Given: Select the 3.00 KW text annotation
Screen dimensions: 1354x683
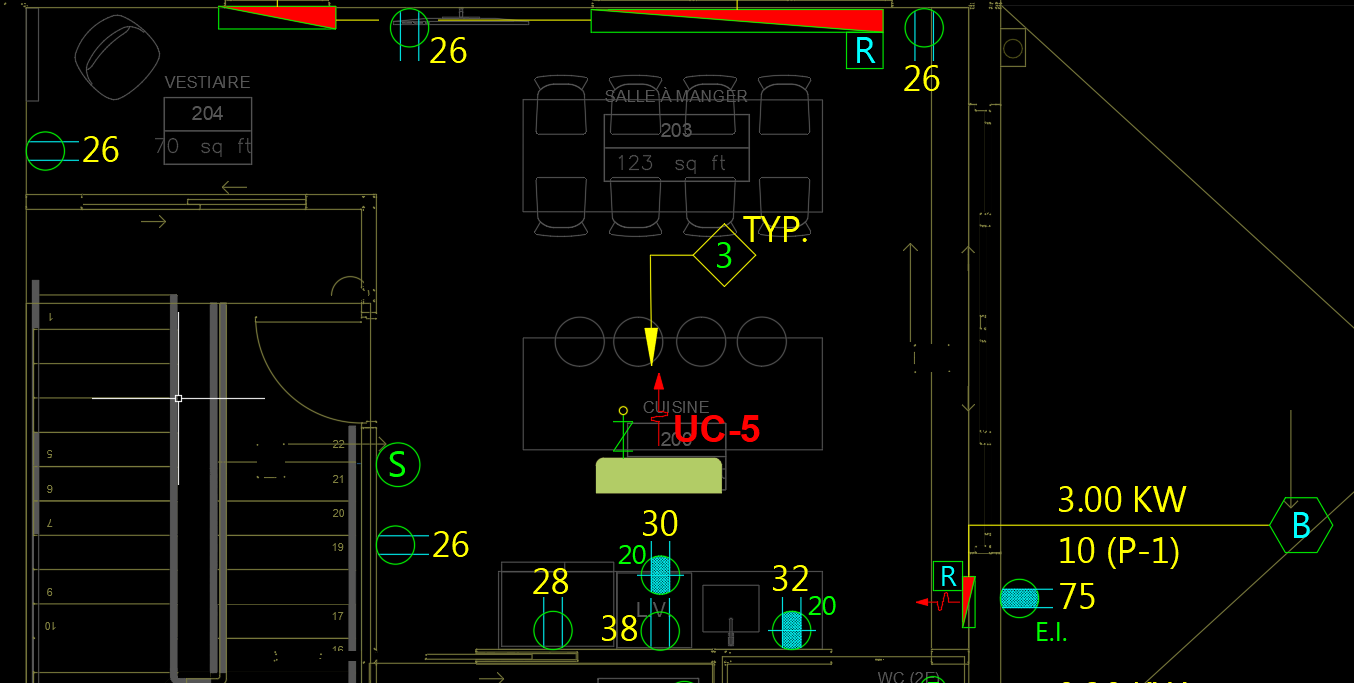Looking at the screenshot, I should 1121,499.
